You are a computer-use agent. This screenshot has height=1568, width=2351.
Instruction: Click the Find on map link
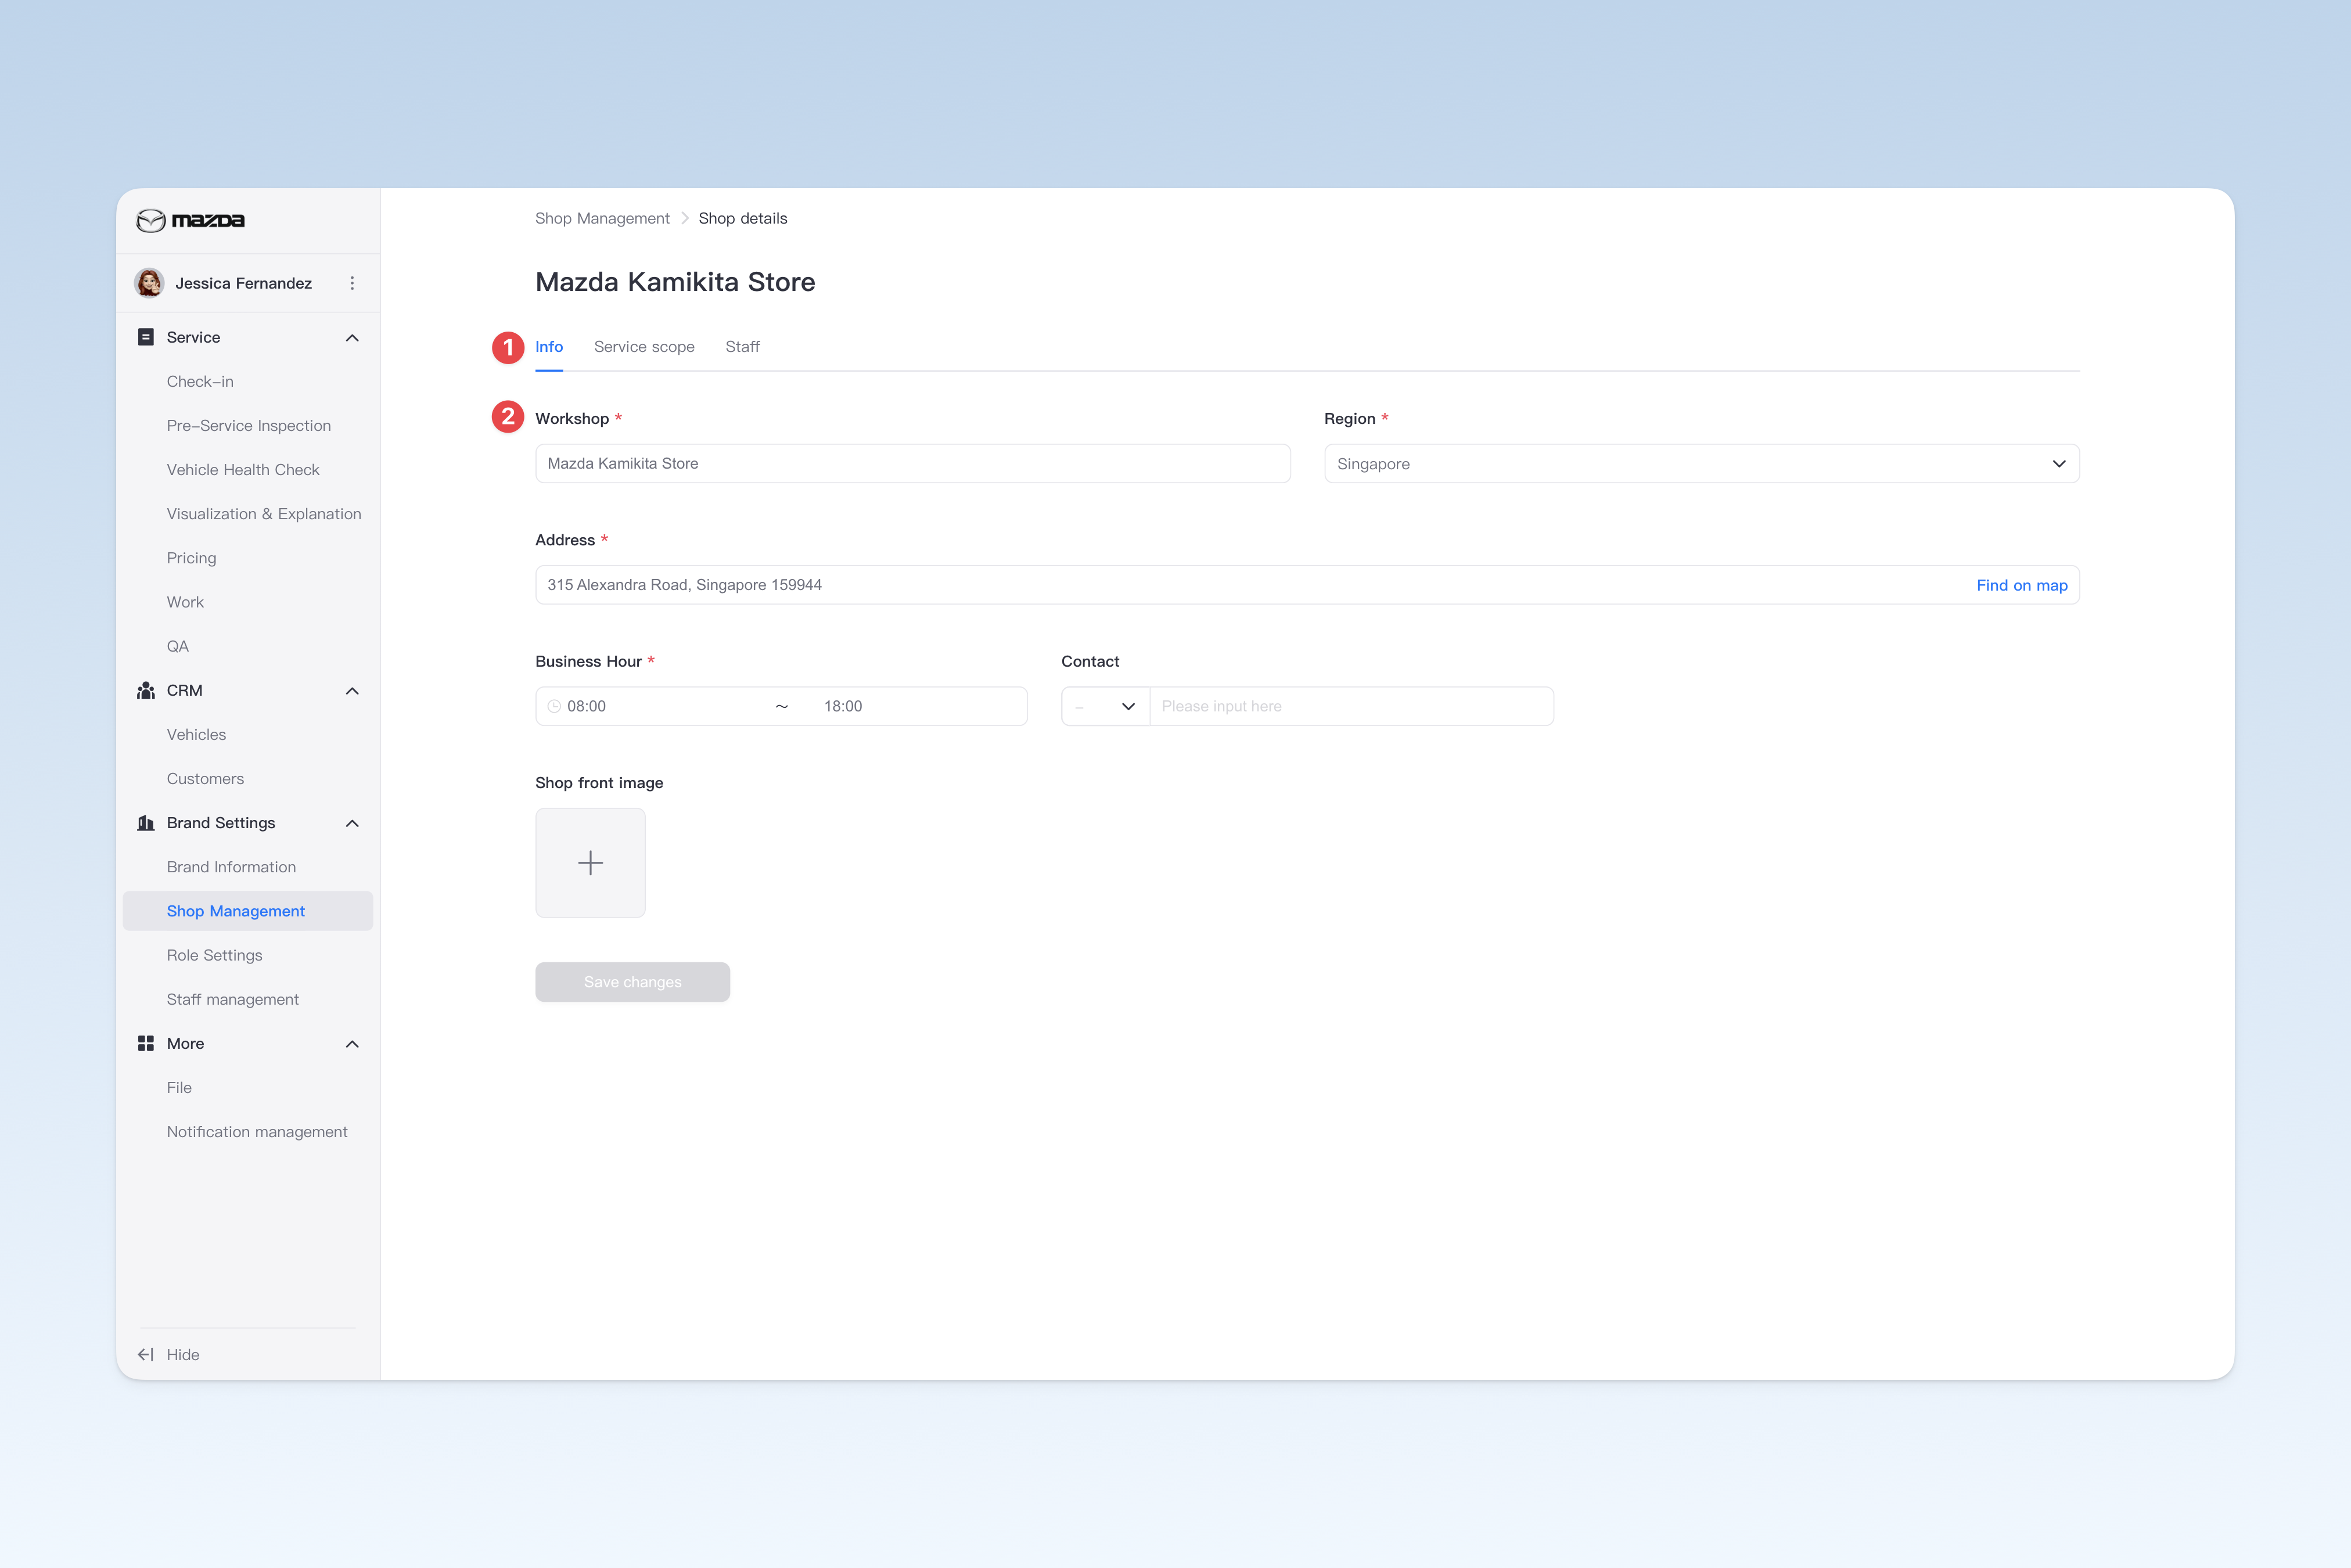pyautogui.click(x=2022, y=585)
